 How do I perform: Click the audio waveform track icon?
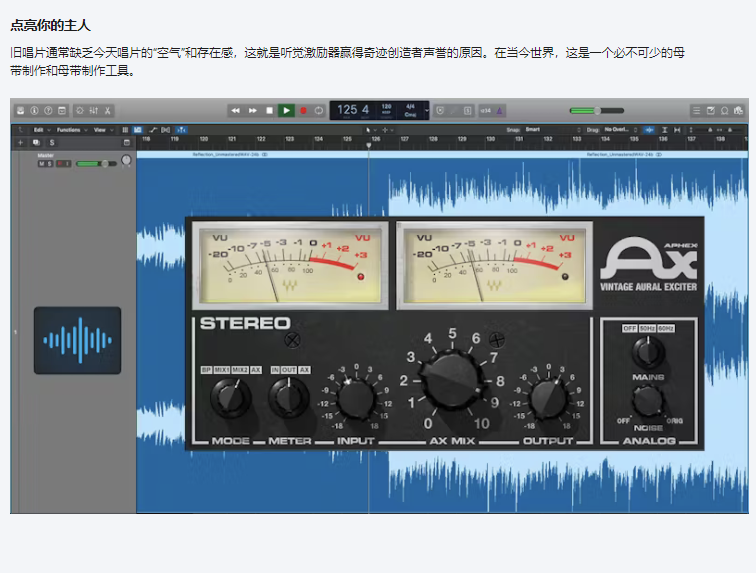(x=77, y=340)
